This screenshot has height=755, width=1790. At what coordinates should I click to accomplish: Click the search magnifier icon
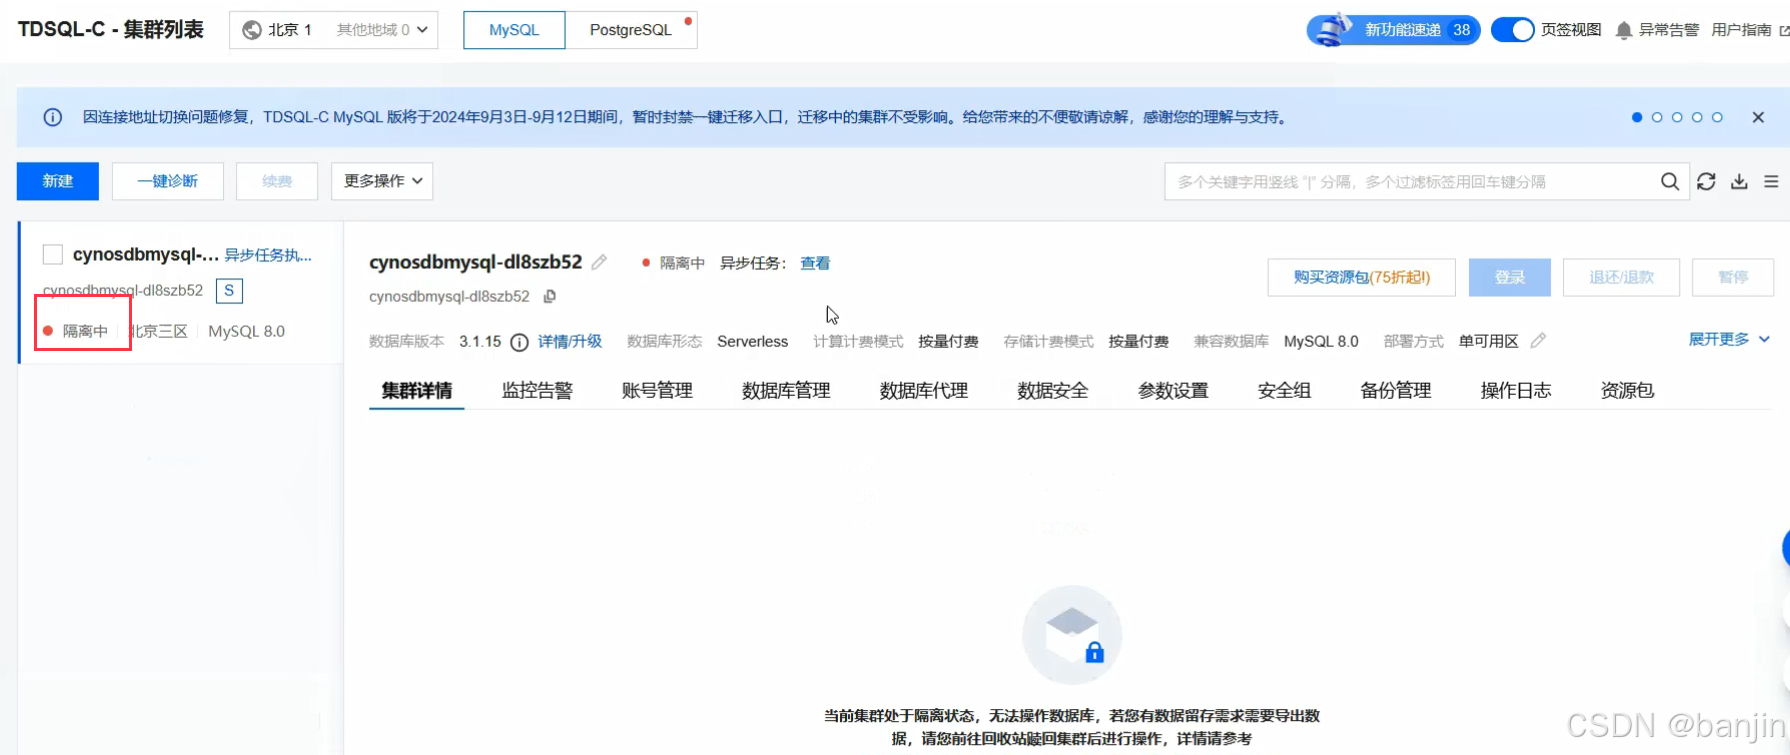click(x=1669, y=182)
